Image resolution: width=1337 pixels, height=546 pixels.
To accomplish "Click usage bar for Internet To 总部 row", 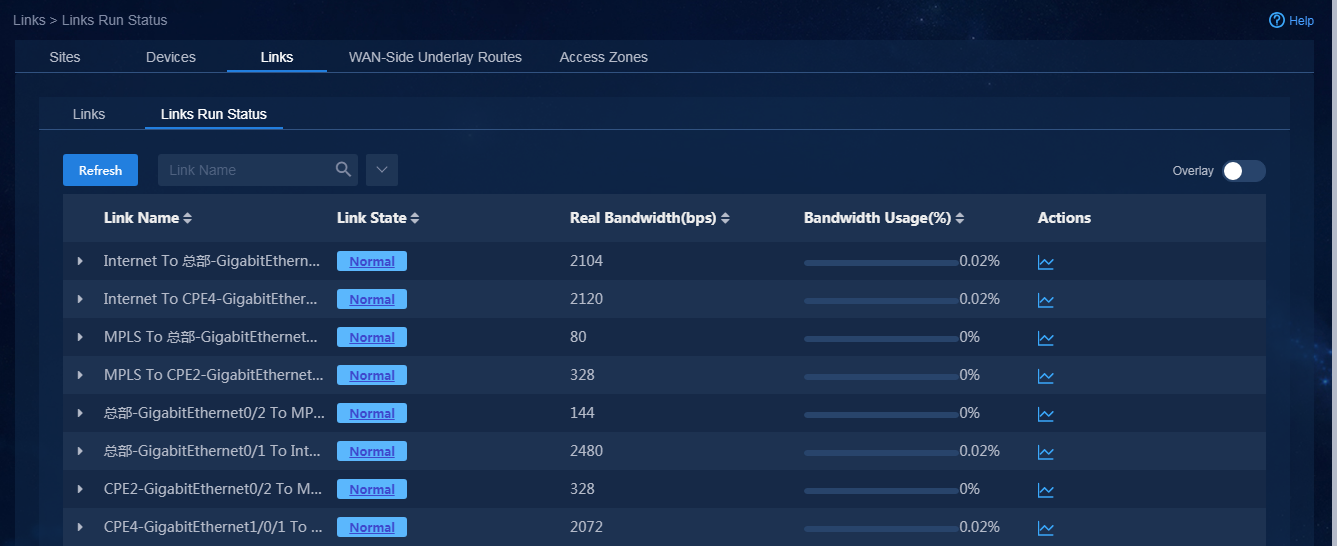I will [x=880, y=262].
